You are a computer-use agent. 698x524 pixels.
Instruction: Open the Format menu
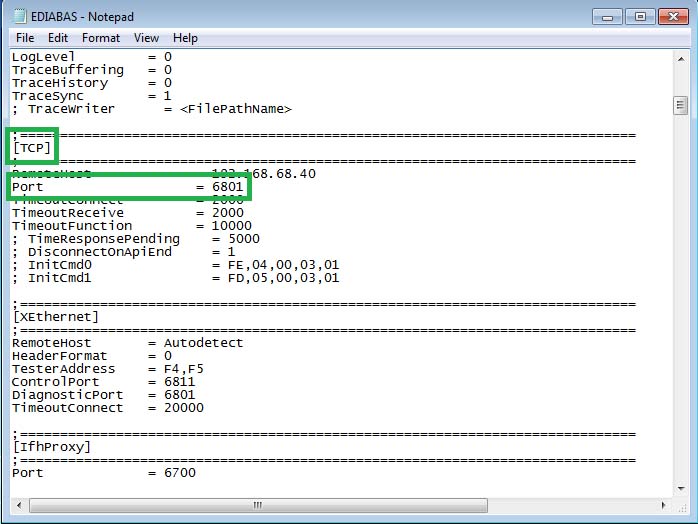[101, 38]
